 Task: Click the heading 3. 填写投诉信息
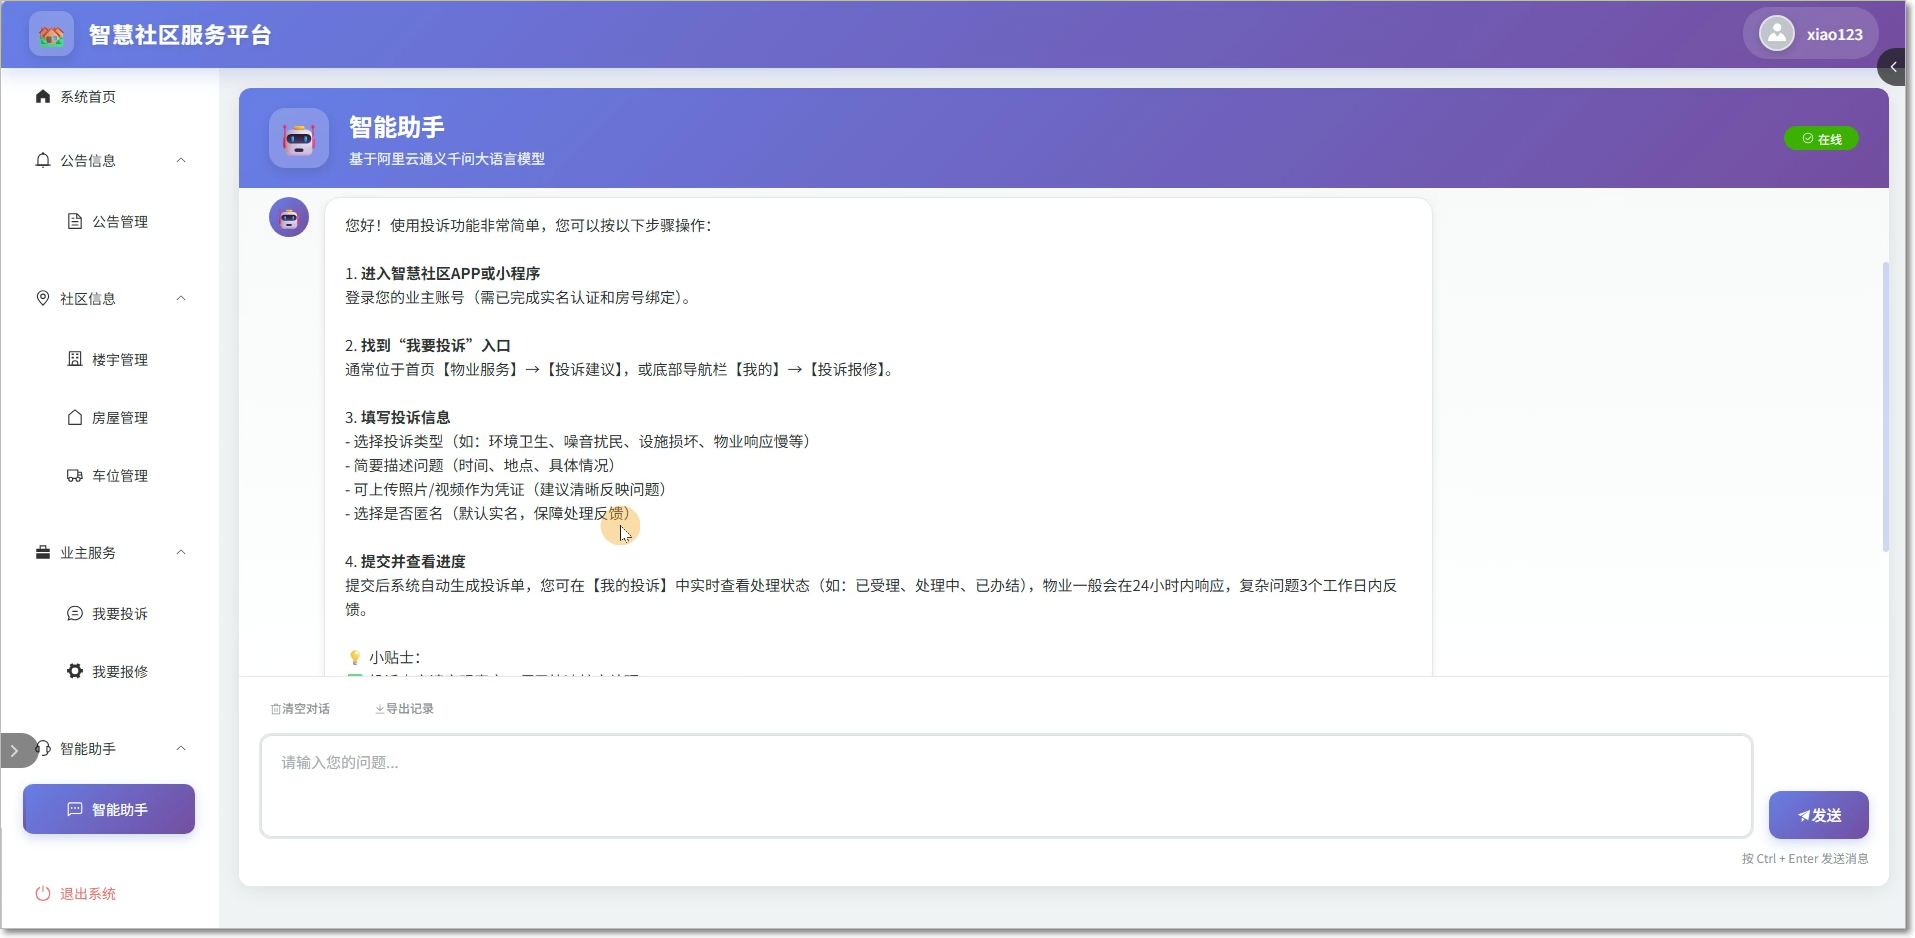coord(398,417)
